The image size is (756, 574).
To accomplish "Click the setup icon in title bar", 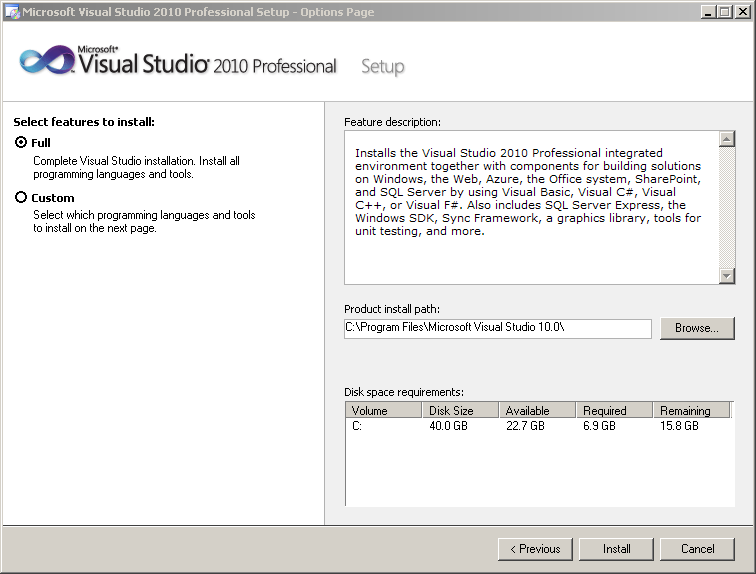I will point(12,12).
